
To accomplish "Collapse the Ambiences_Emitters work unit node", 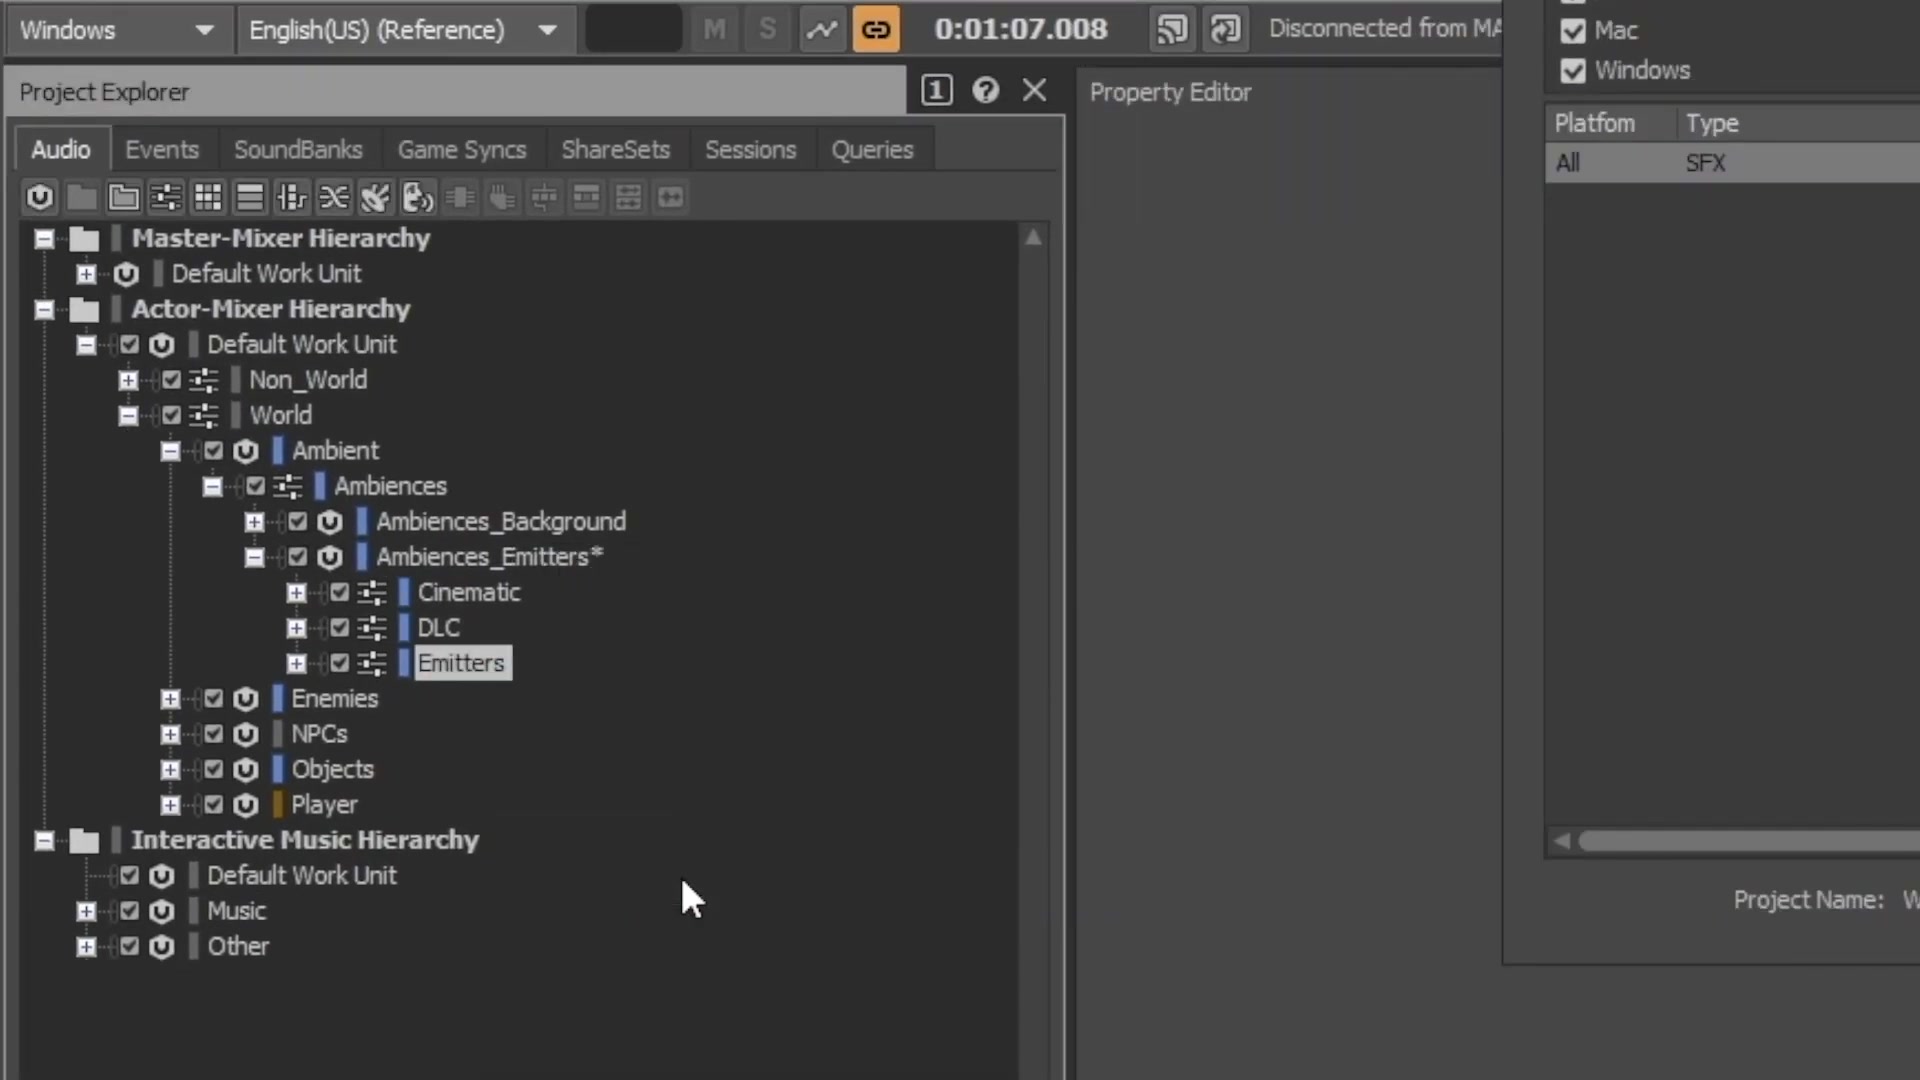I will 255,557.
